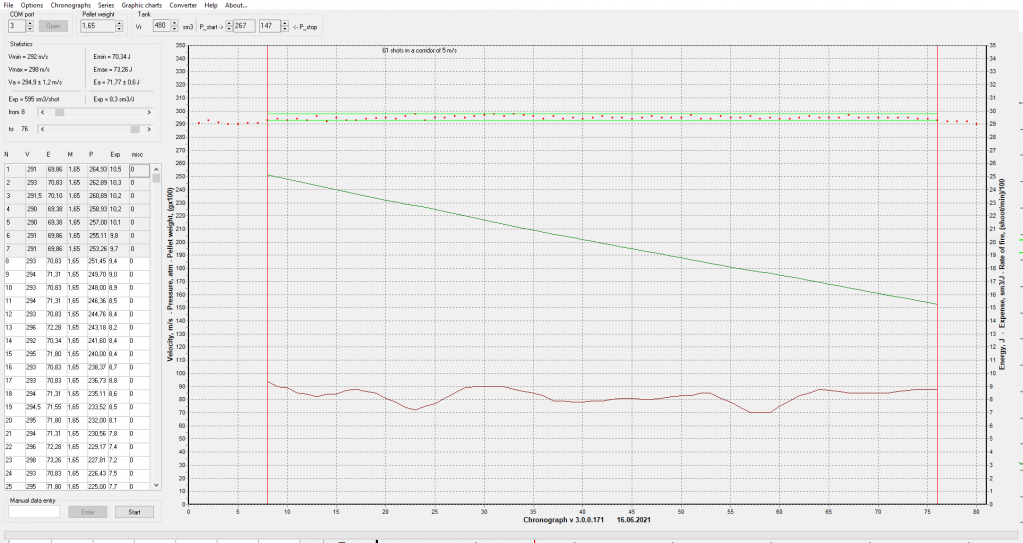Decrease tank volume Vr with the down arrow
The height and width of the screenshot is (543, 1023).
[x=174, y=29]
